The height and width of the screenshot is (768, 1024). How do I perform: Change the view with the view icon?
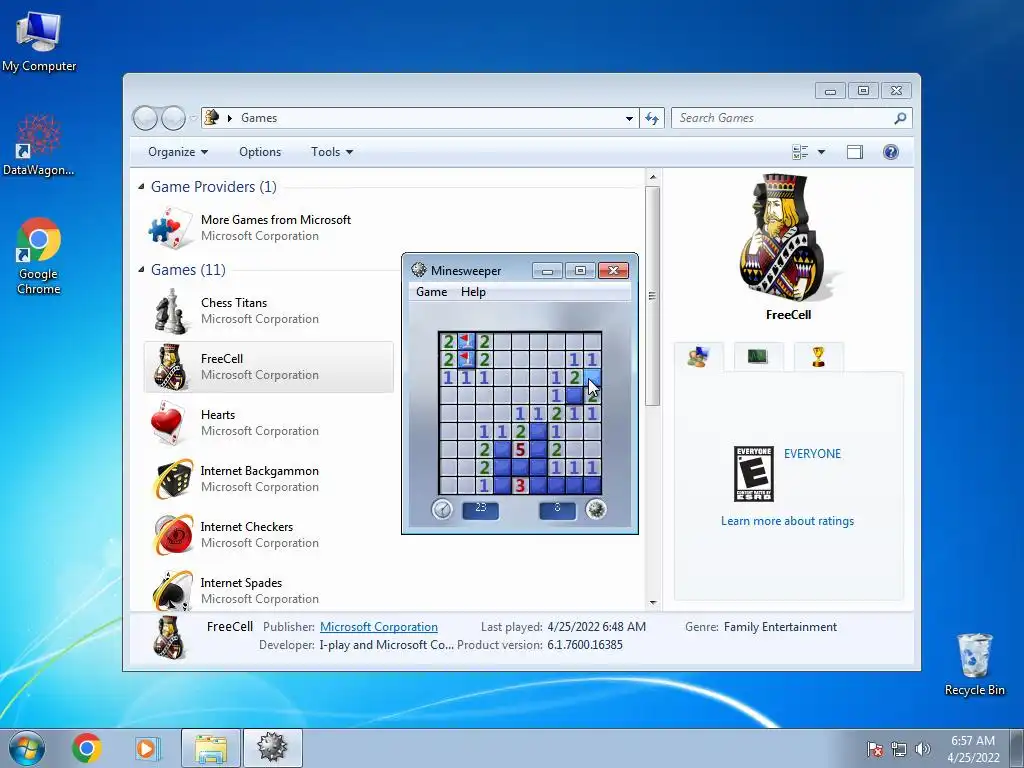click(x=800, y=152)
